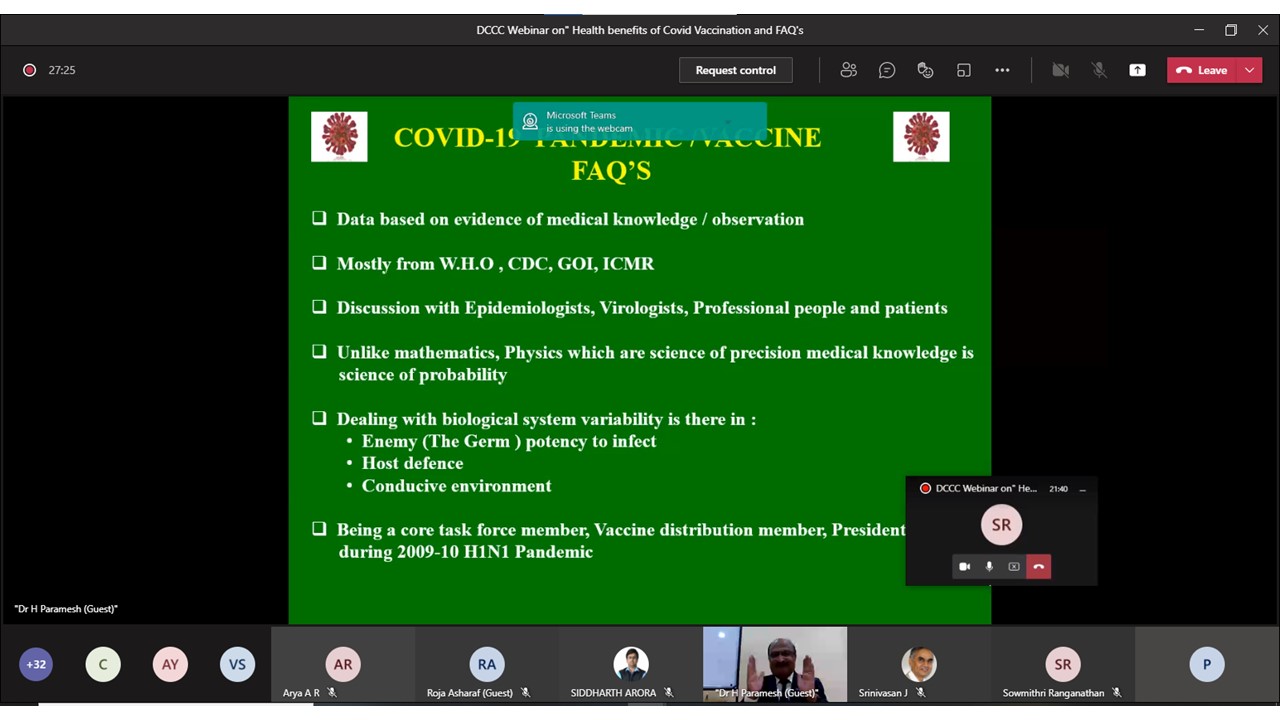Image resolution: width=1280 pixels, height=720 pixels.
Task: Toggle the microphone in the mini call window
Action: point(989,567)
